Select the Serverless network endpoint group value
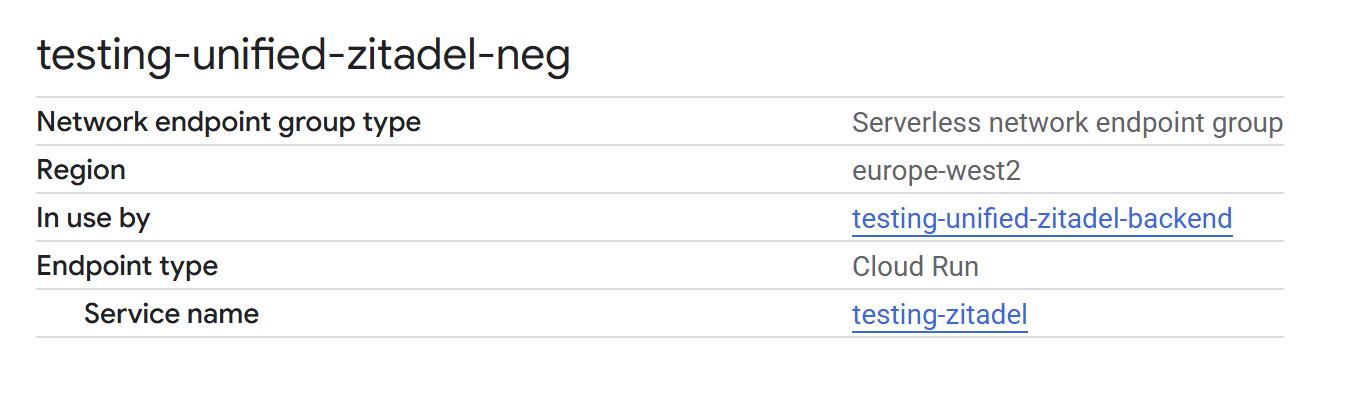The height and width of the screenshot is (400, 1345). click(x=1066, y=123)
